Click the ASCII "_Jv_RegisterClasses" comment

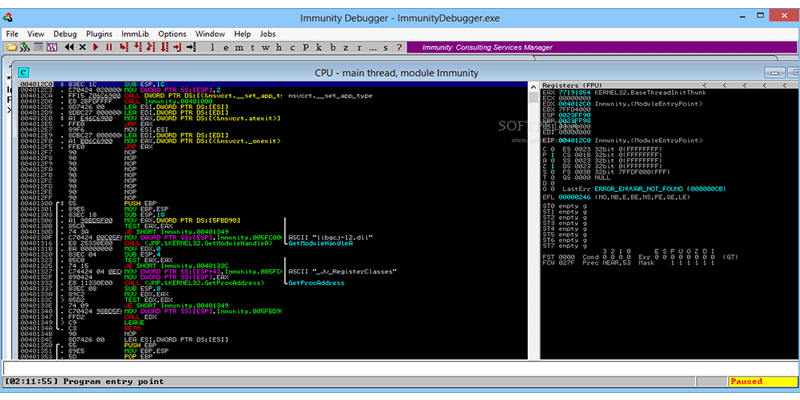(x=343, y=271)
